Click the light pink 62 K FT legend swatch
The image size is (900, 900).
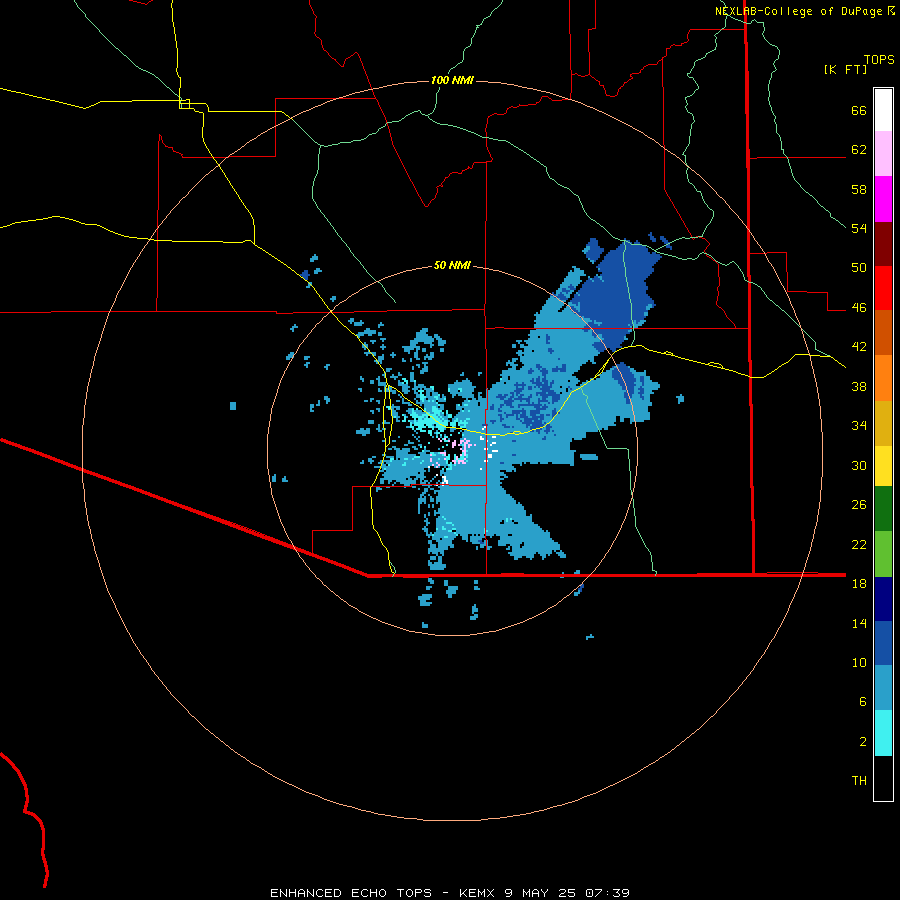pos(883,153)
